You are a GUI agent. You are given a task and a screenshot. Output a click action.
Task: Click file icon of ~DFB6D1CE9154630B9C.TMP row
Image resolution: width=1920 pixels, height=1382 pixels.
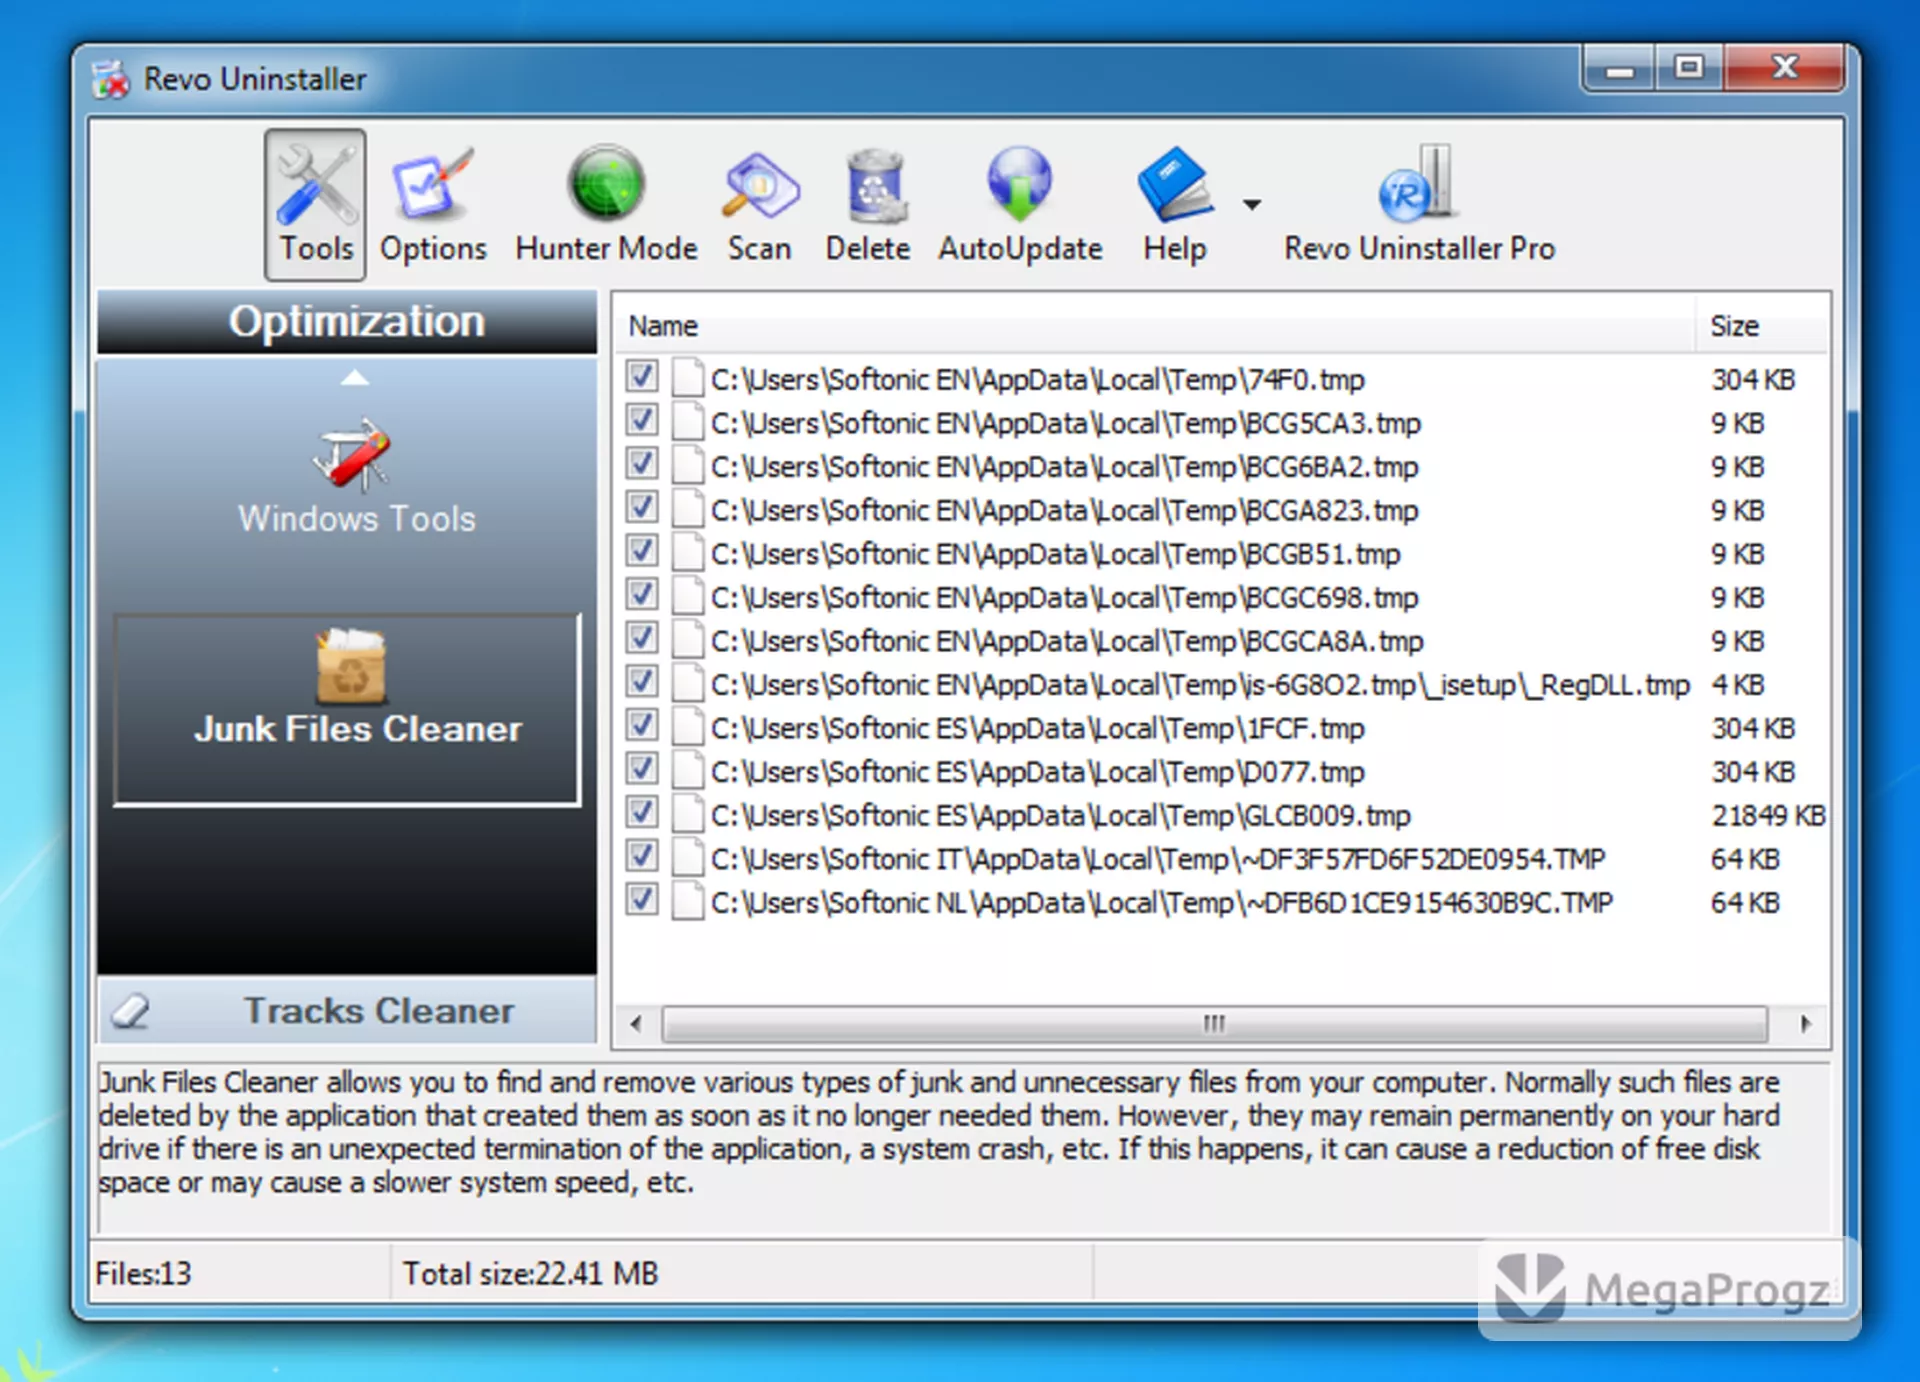[687, 902]
